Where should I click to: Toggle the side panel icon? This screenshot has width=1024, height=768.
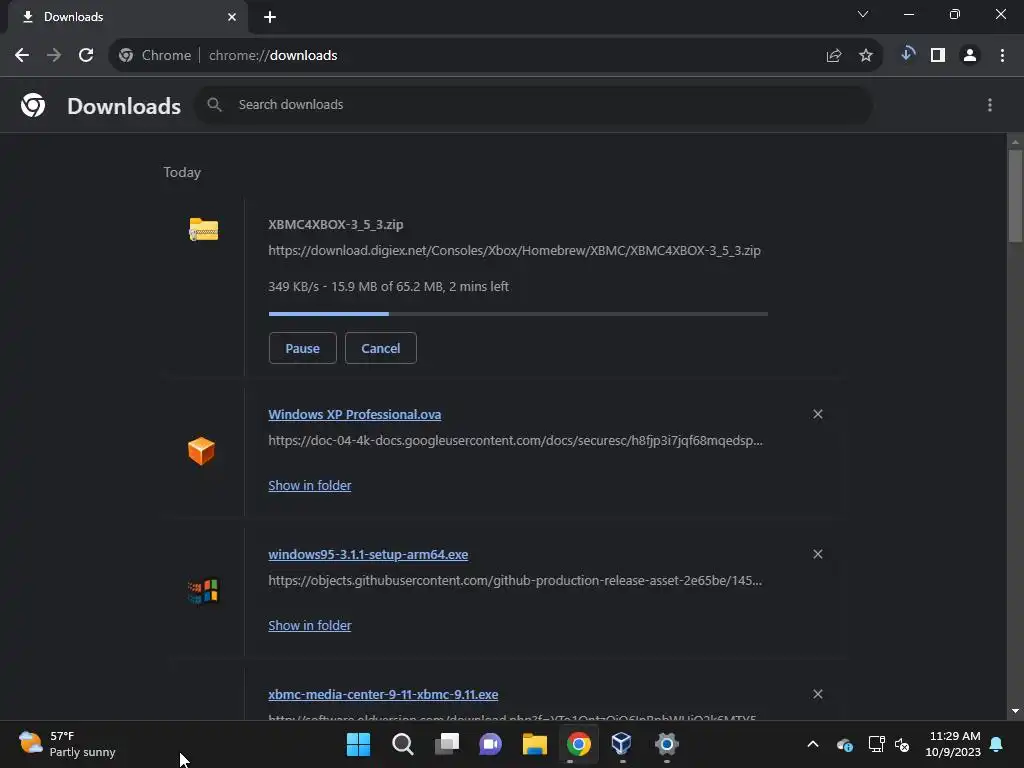click(x=938, y=56)
